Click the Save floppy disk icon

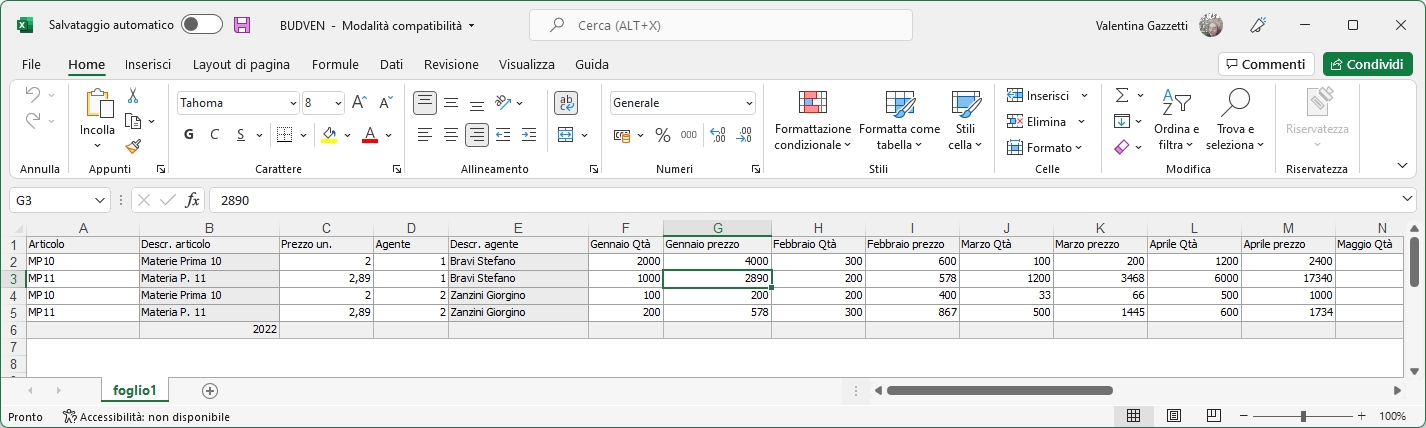242,25
